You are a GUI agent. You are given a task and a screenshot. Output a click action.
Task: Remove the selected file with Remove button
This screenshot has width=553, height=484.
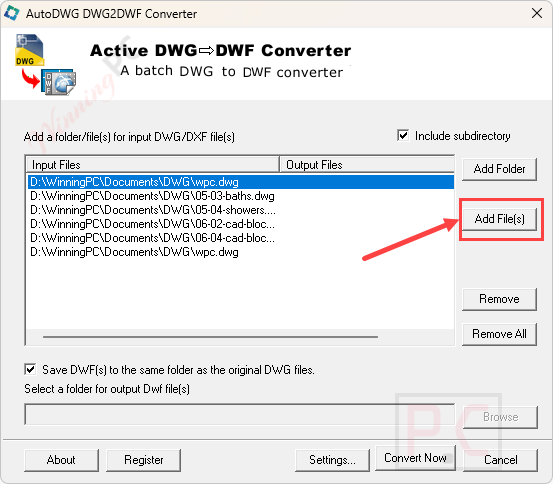tap(499, 299)
